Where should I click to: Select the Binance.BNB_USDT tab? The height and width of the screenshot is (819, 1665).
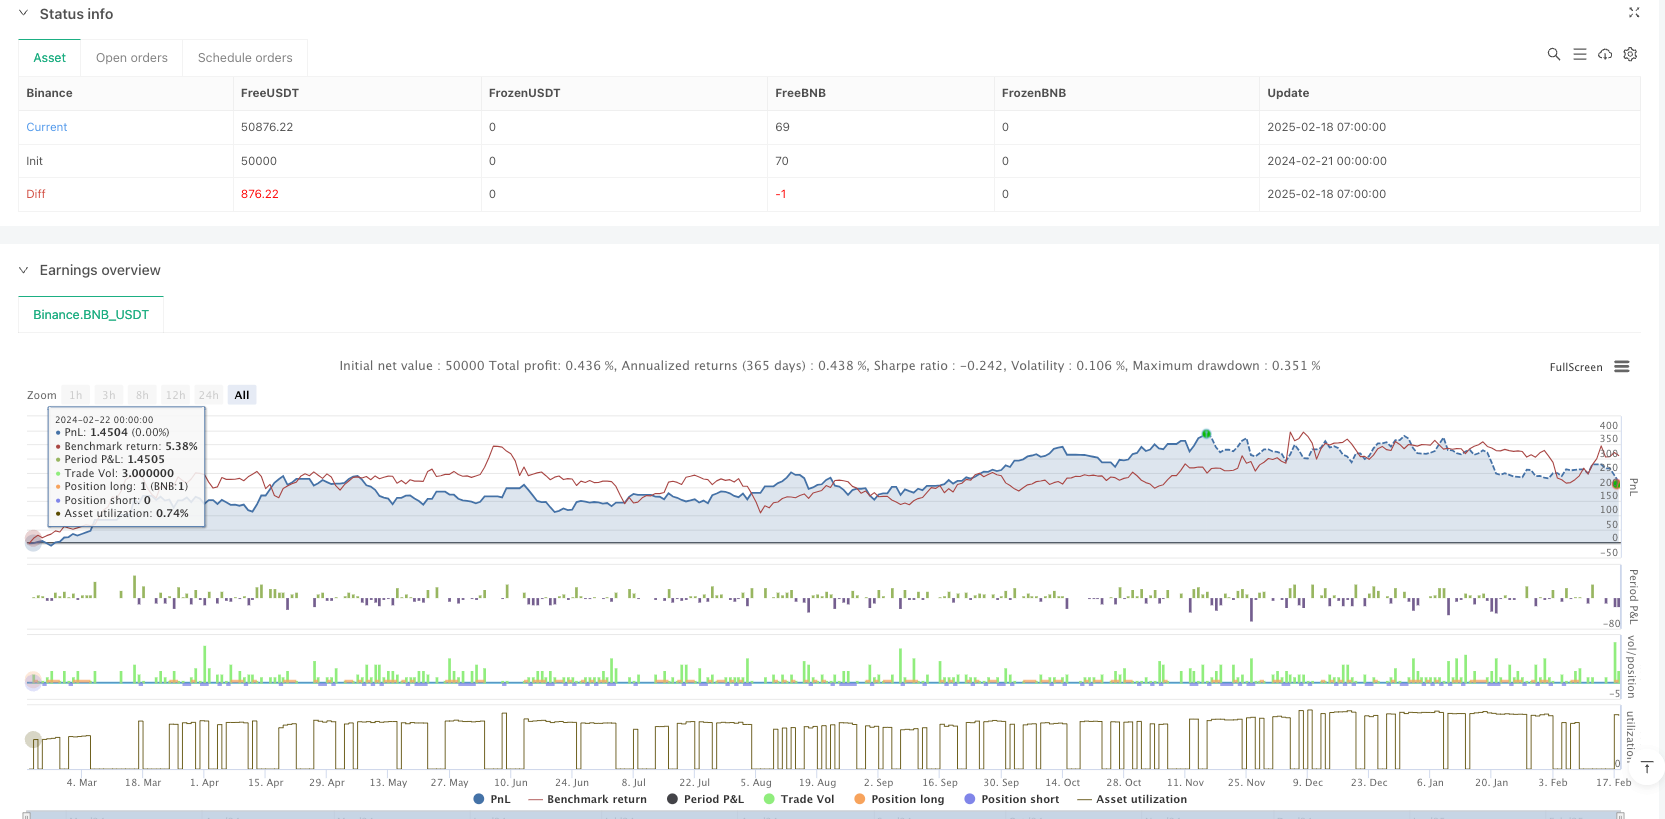click(91, 314)
